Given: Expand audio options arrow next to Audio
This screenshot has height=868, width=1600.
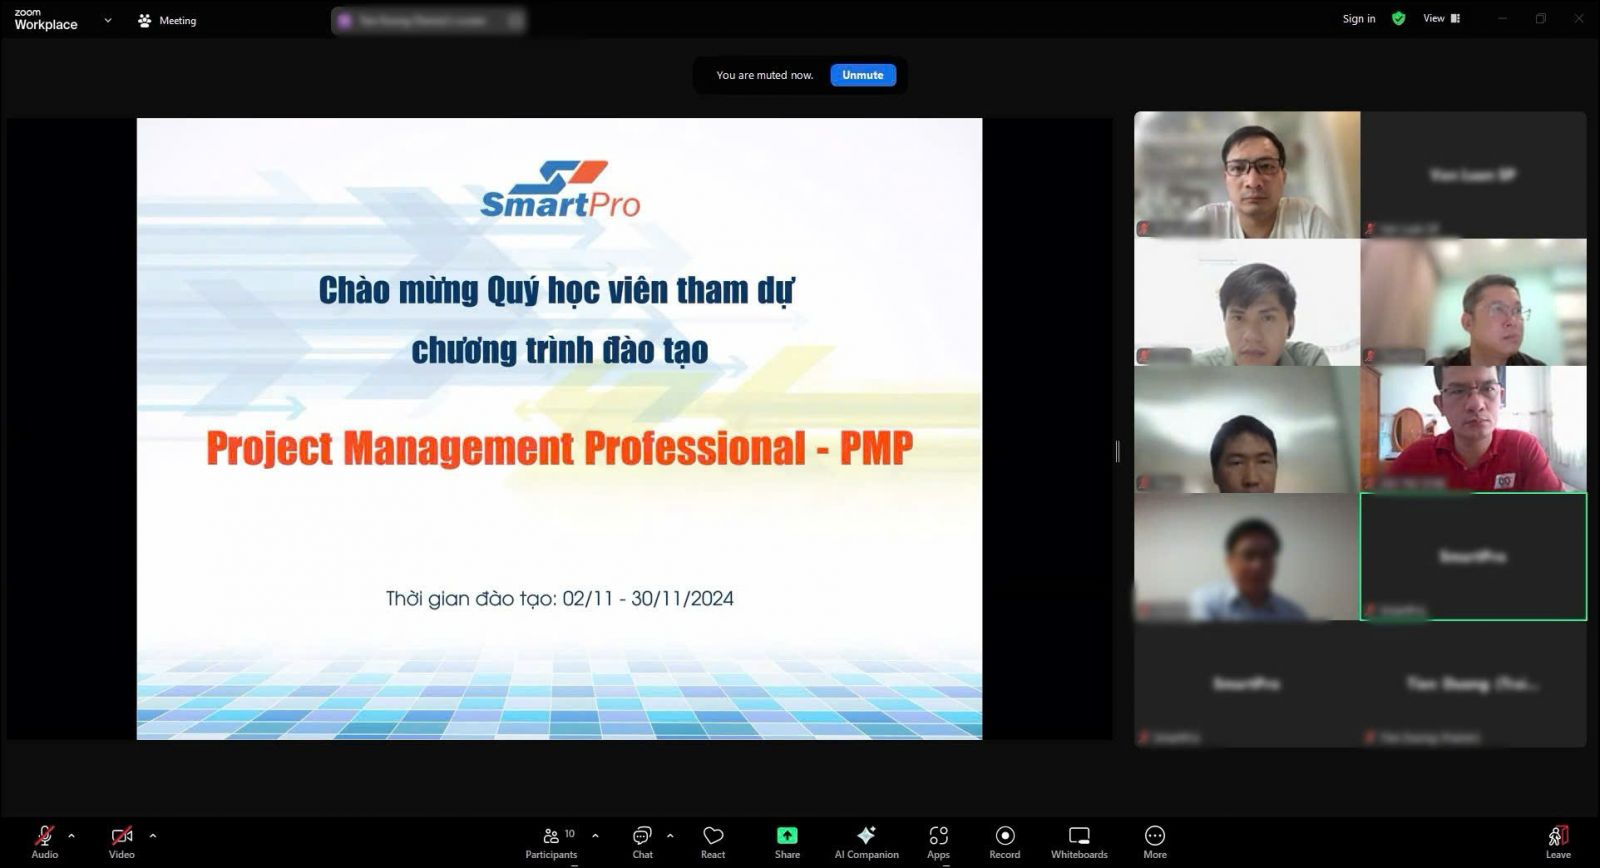Looking at the screenshot, I should coord(71,835).
